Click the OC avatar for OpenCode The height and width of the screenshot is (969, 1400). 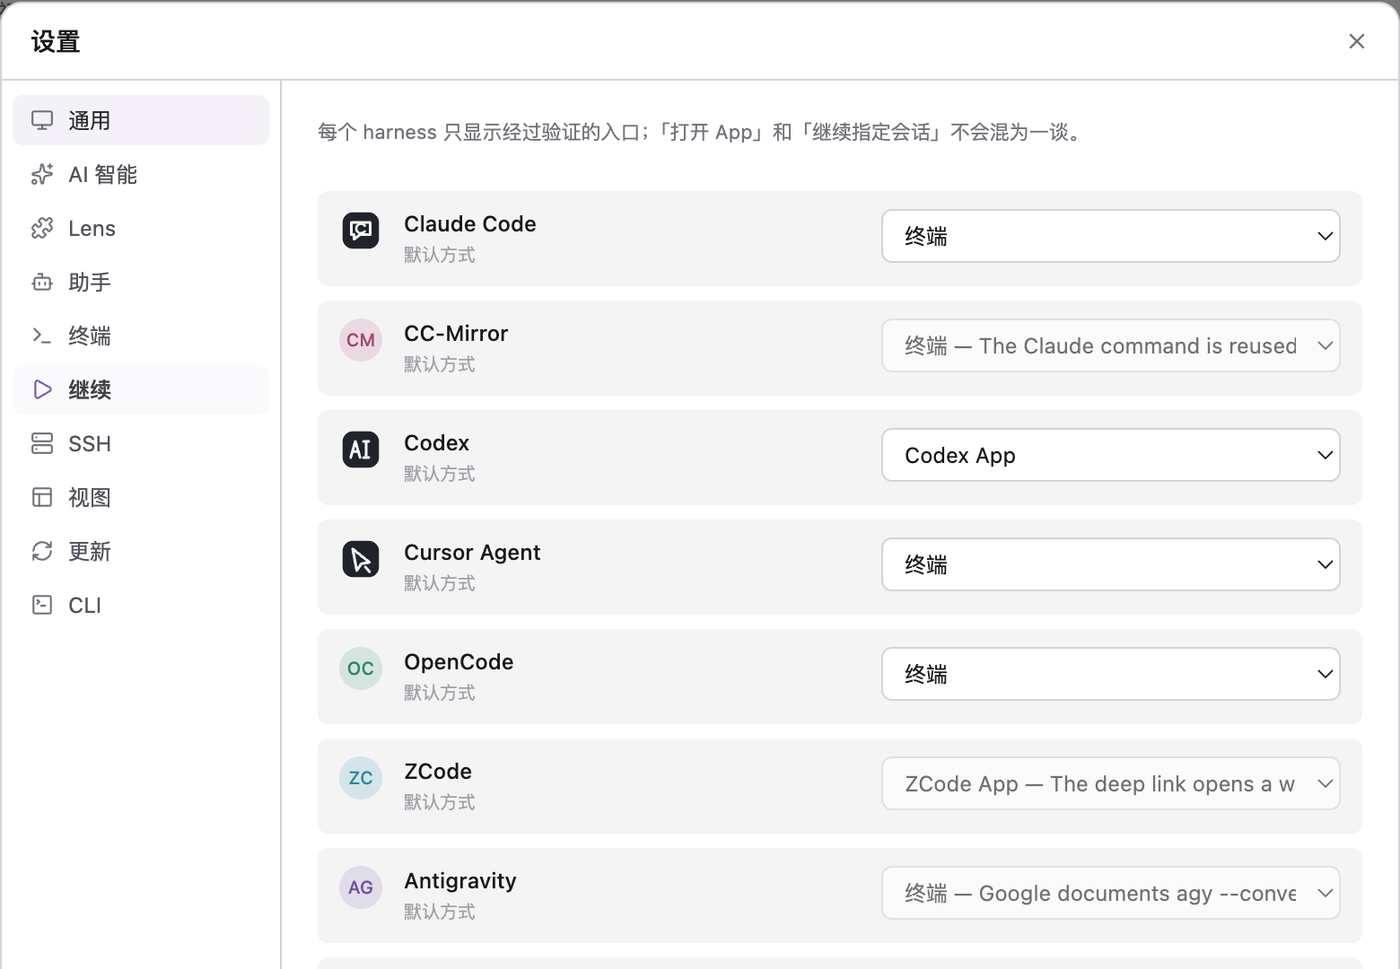click(361, 668)
